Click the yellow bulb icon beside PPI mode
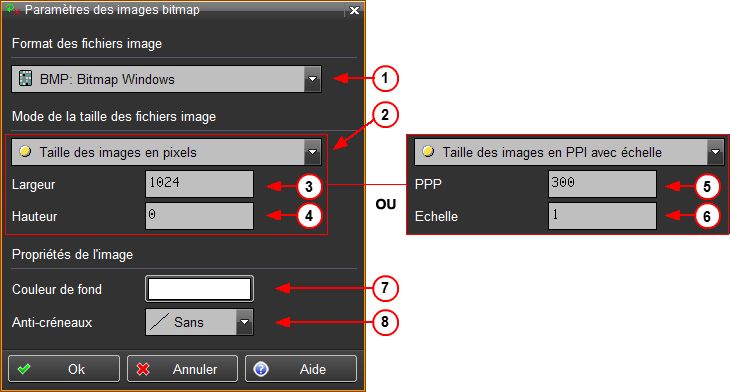Viewport: 730px width, 392px height. click(428, 151)
